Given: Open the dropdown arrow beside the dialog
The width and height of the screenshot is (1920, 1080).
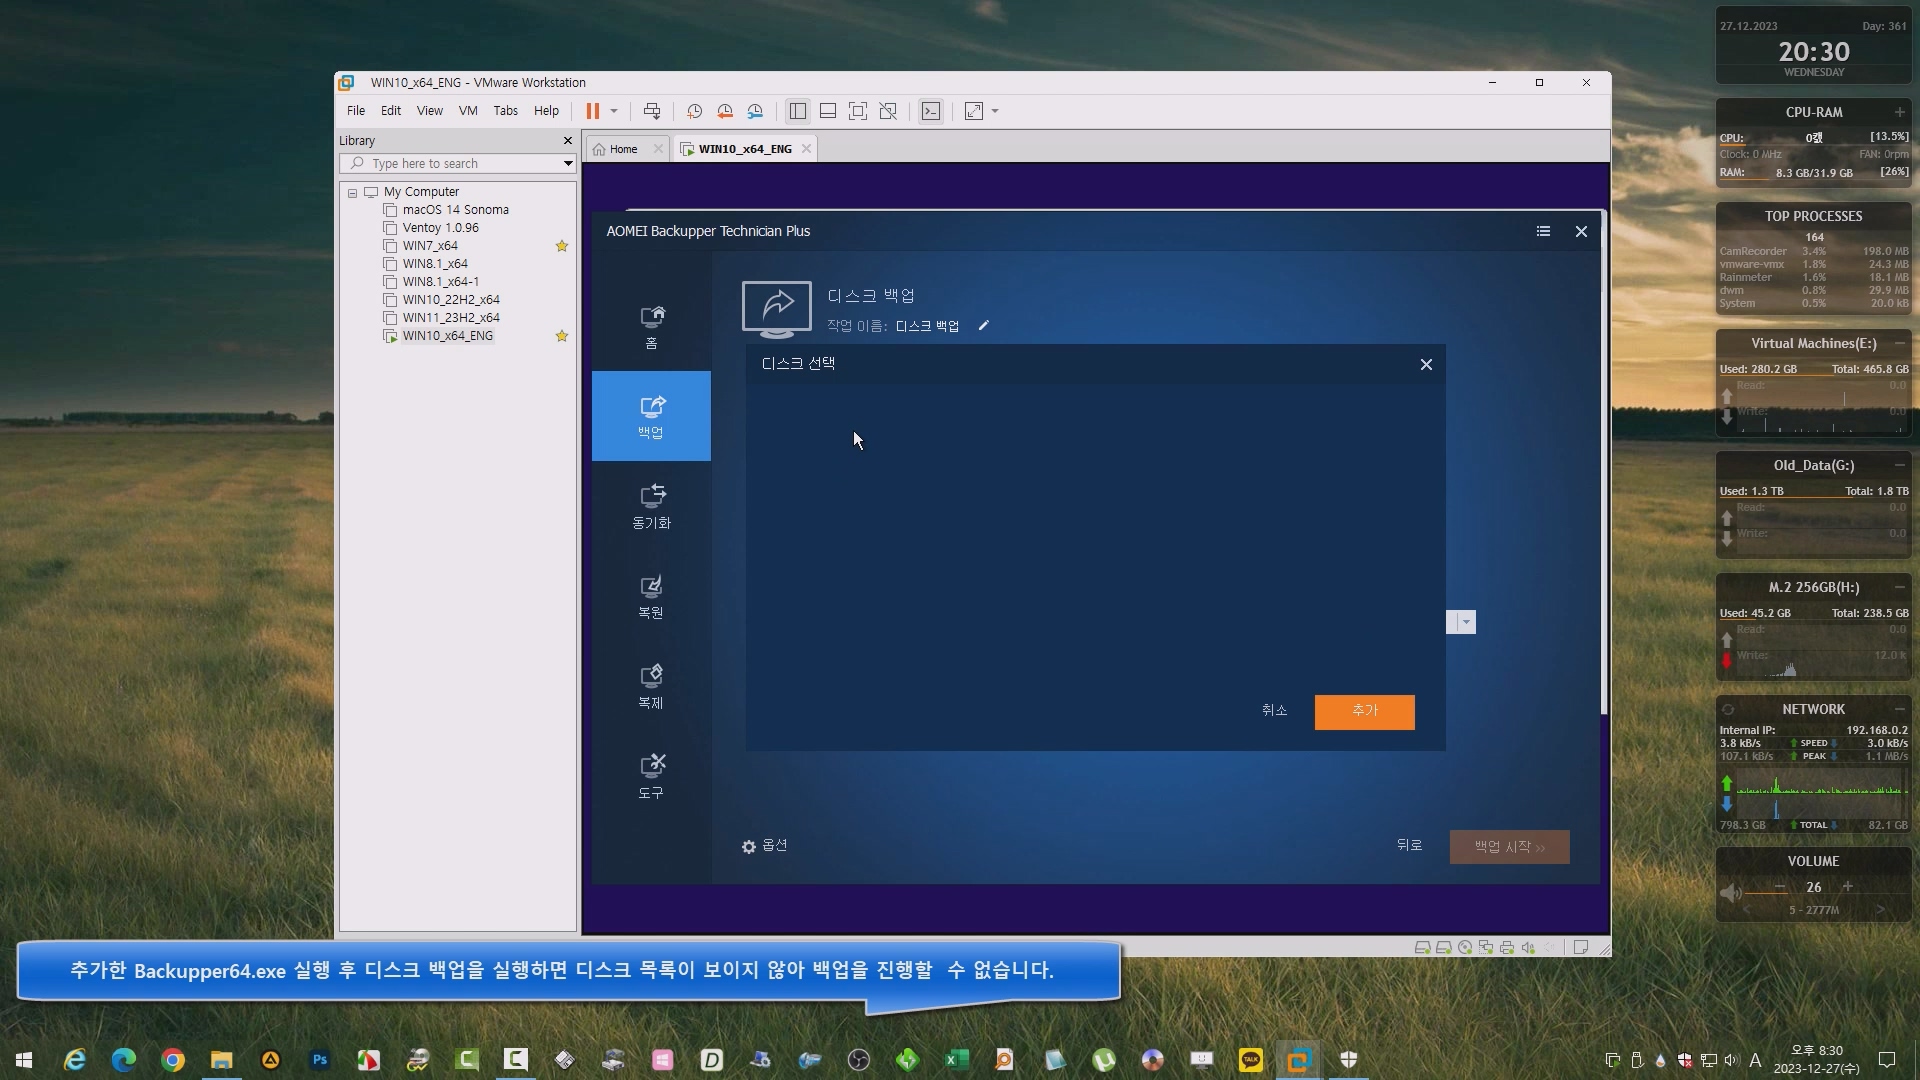Looking at the screenshot, I should (x=1466, y=622).
